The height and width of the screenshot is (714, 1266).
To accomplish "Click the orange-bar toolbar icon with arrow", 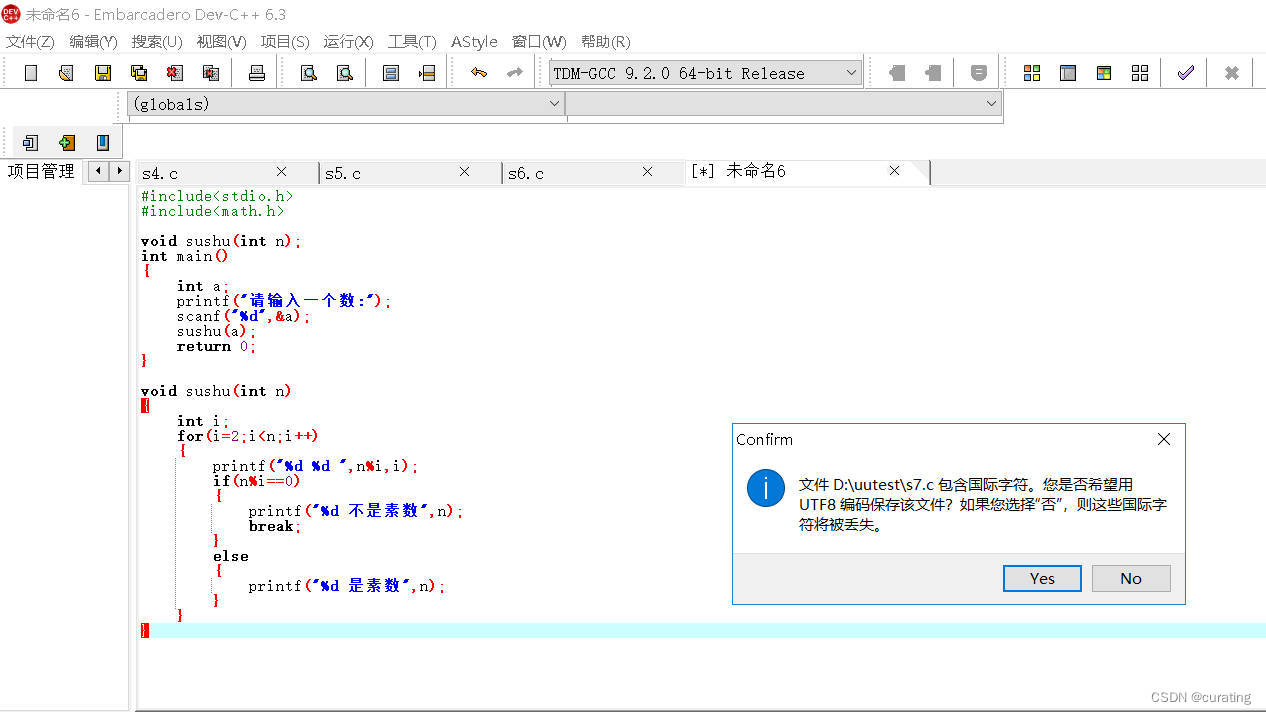I will point(427,73).
